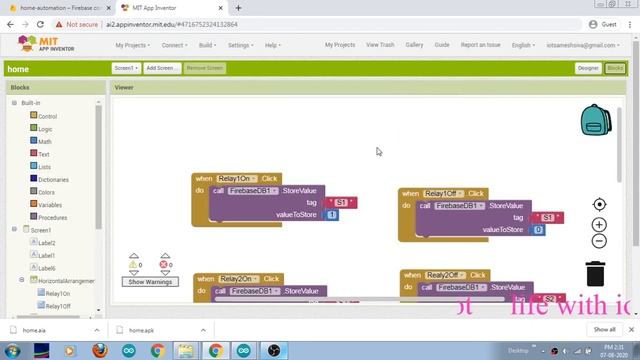Viewport: 640px width, 360px height.
Task: Click the trash can icon
Action: point(596,274)
